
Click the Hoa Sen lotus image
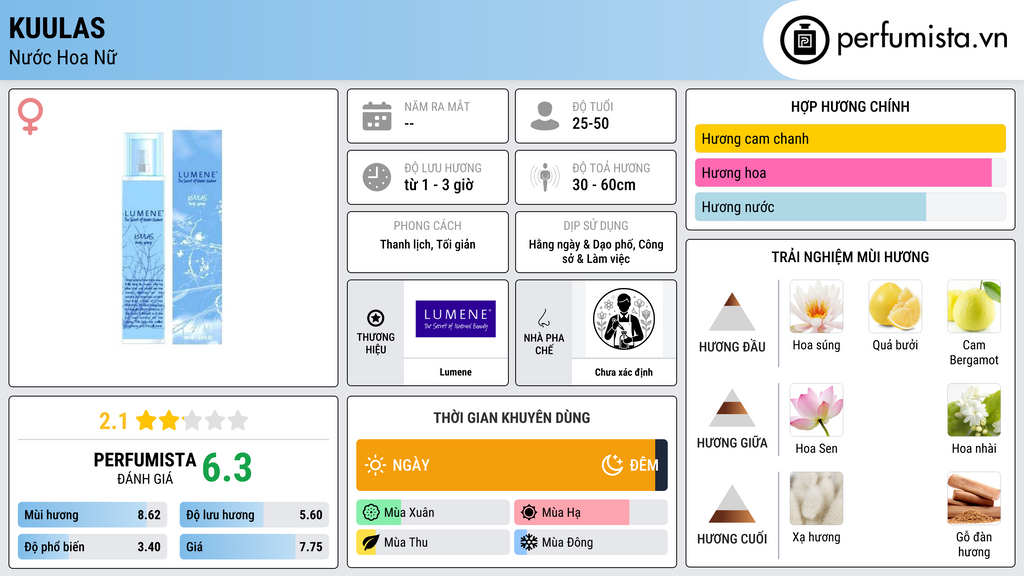coord(816,410)
